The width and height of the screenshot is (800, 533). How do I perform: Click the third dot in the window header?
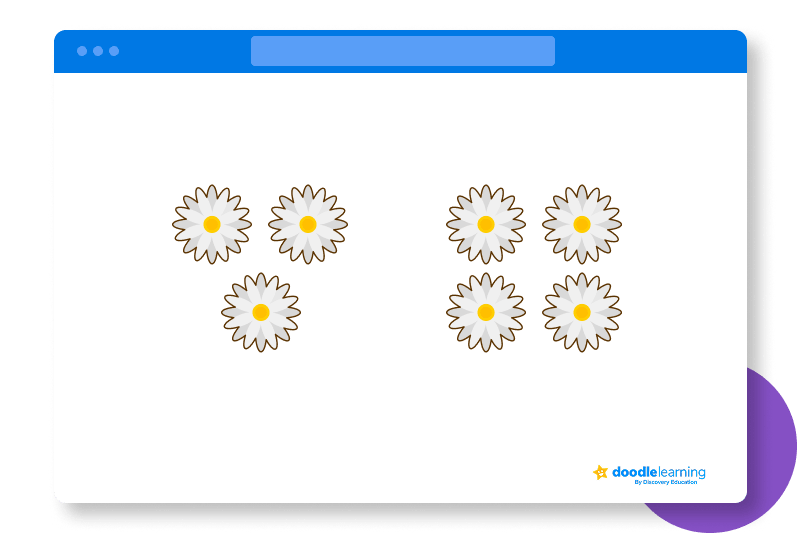pyautogui.click(x=114, y=51)
